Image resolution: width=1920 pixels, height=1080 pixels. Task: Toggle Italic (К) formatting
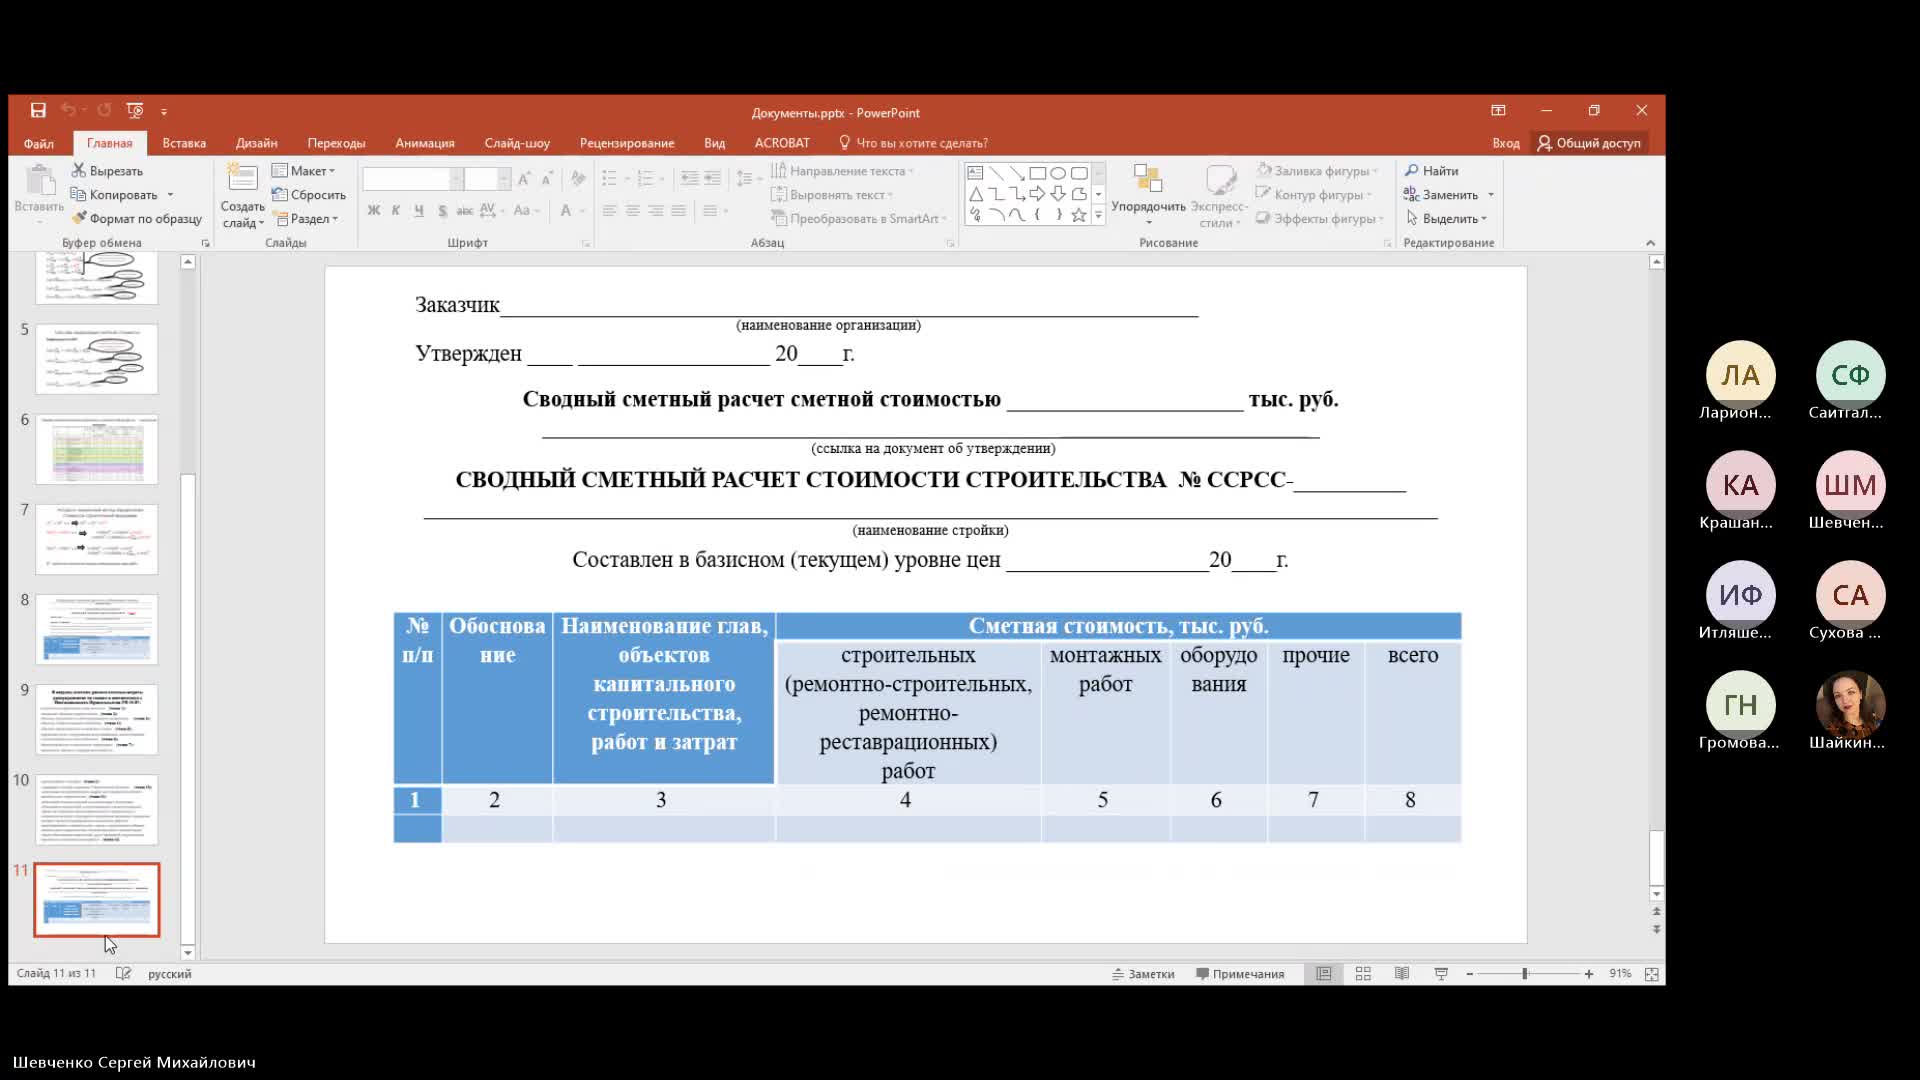(x=396, y=211)
